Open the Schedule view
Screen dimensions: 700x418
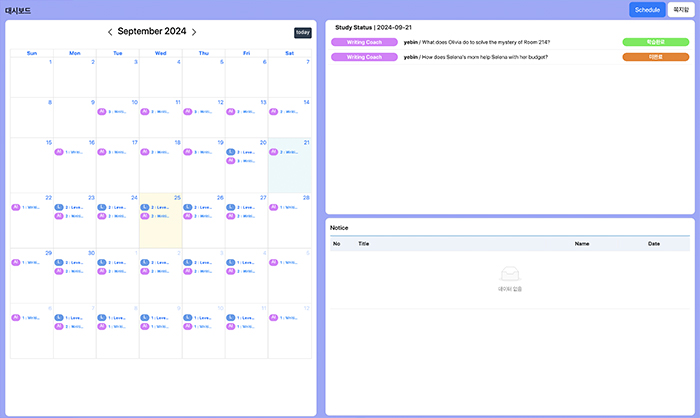point(647,9)
